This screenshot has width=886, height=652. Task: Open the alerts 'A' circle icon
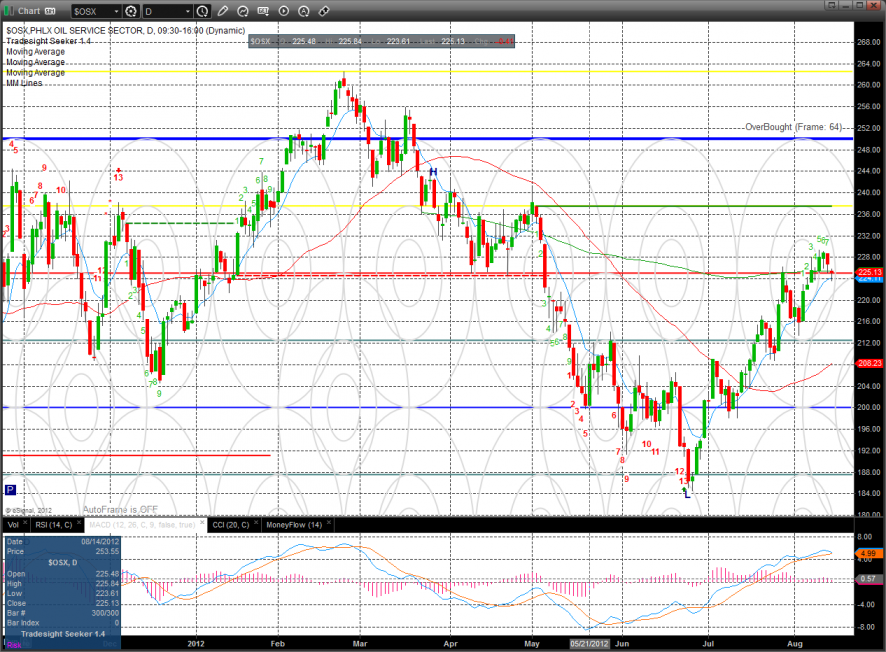pyautogui.click(x=303, y=11)
